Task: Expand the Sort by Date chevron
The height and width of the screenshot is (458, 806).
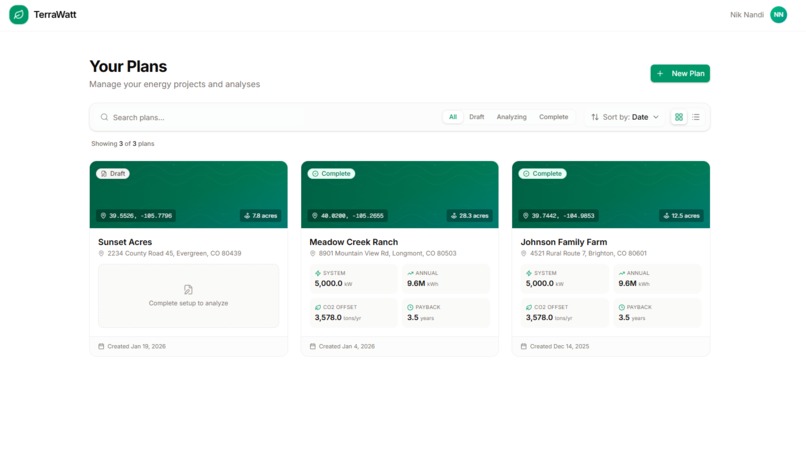Action: tap(656, 117)
